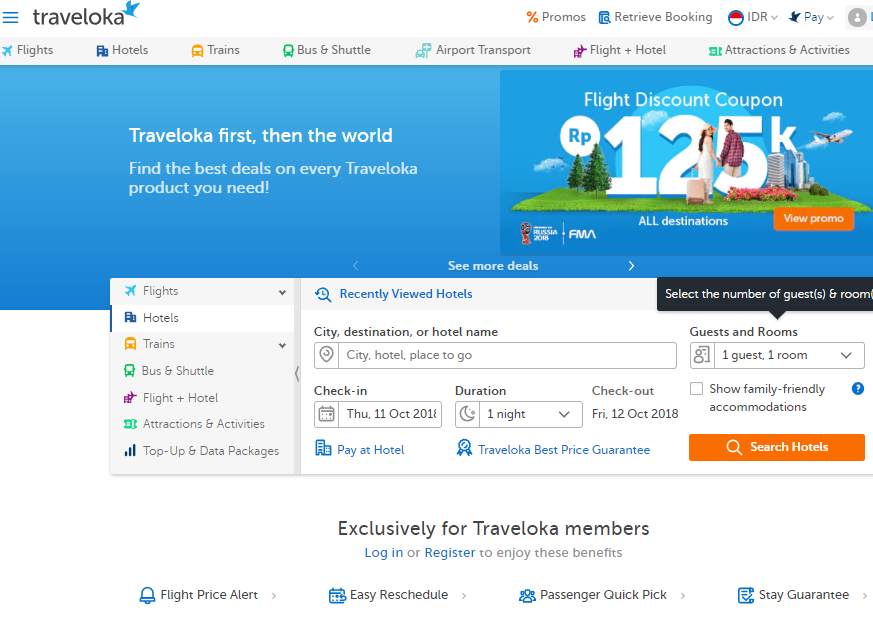The height and width of the screenshot is (620, 873).
Task: Click the Flight Price Alert bell icon
Action: tap(144, 594)
